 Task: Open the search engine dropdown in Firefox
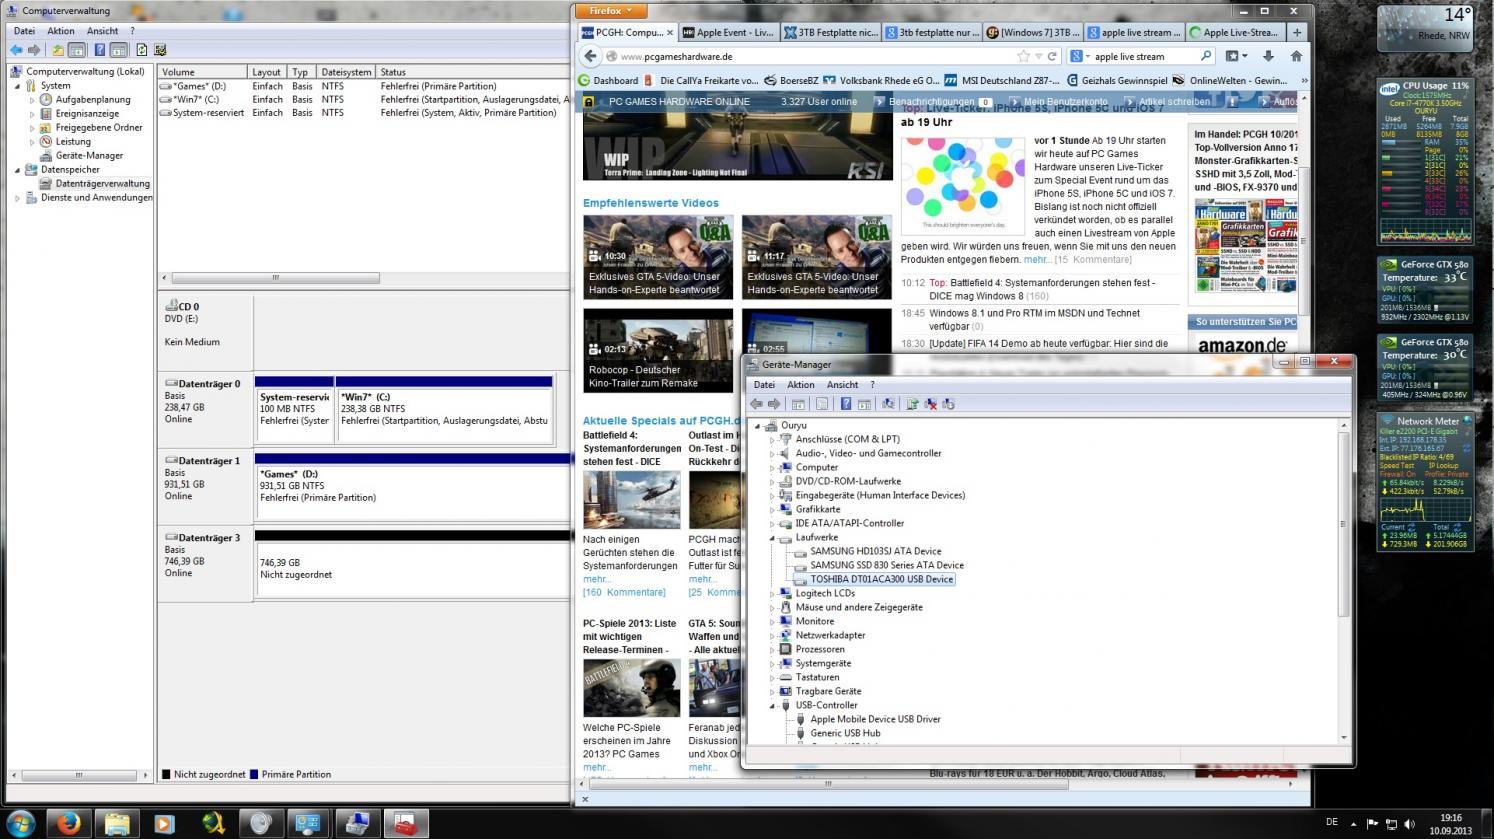(1080, 57)
